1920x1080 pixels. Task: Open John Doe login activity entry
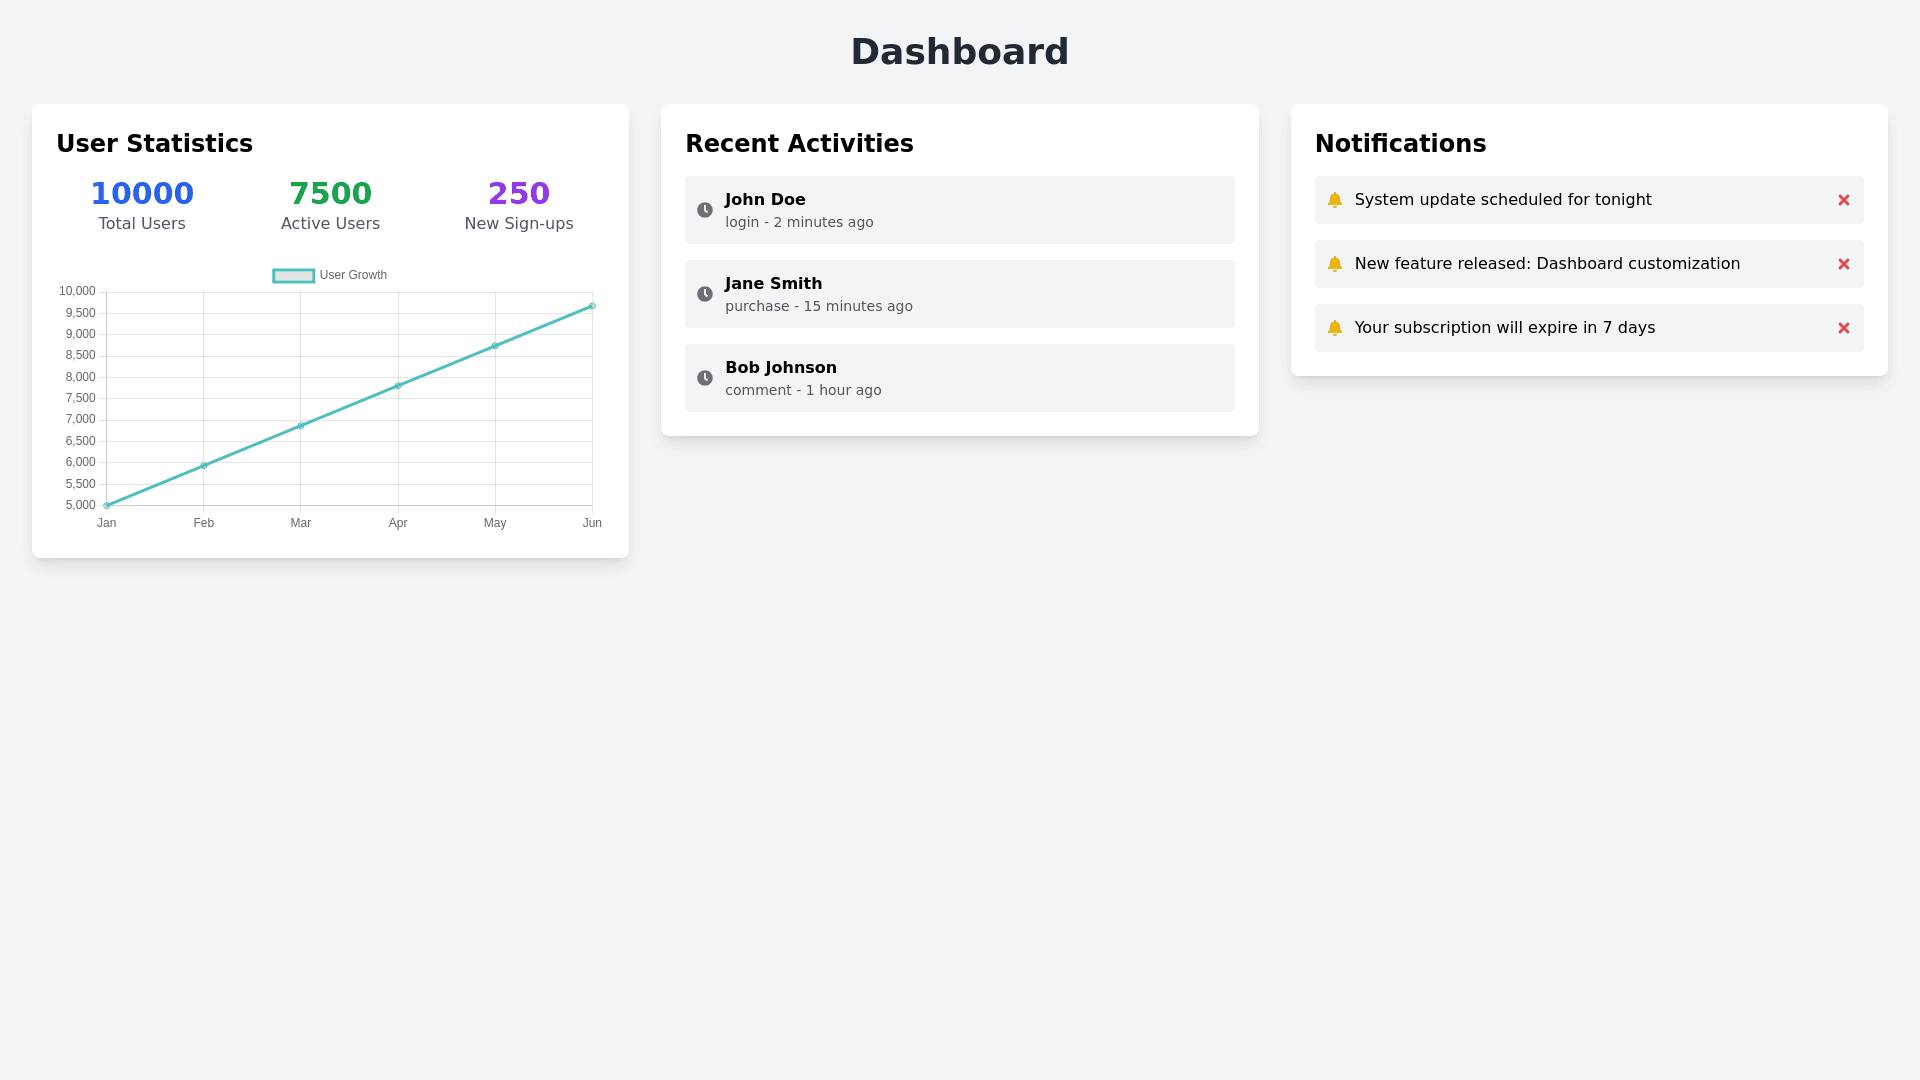tap(958, 210)
